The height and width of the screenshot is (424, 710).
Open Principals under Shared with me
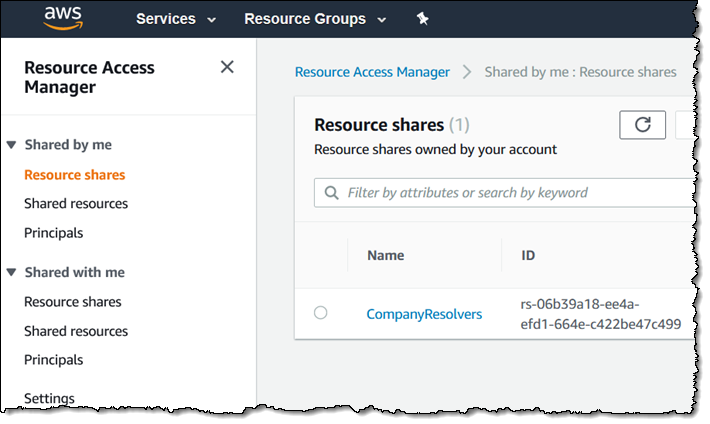pos(54,360)
